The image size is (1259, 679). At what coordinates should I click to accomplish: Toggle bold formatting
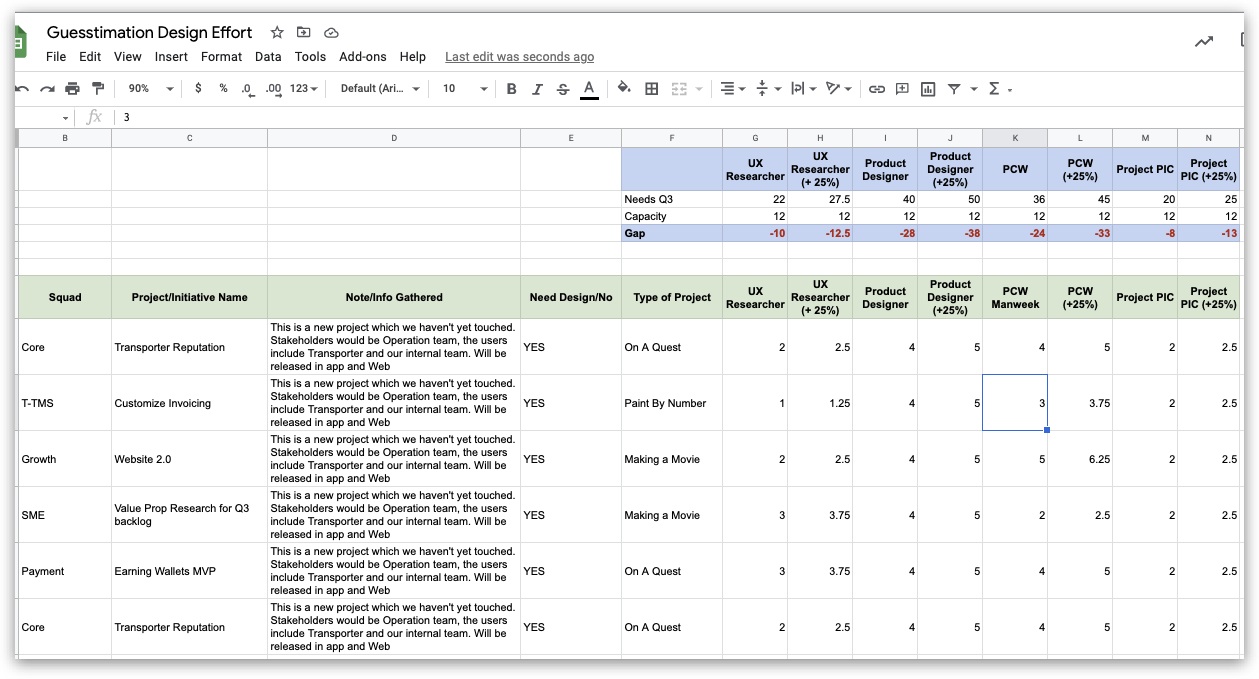(512, 89)
